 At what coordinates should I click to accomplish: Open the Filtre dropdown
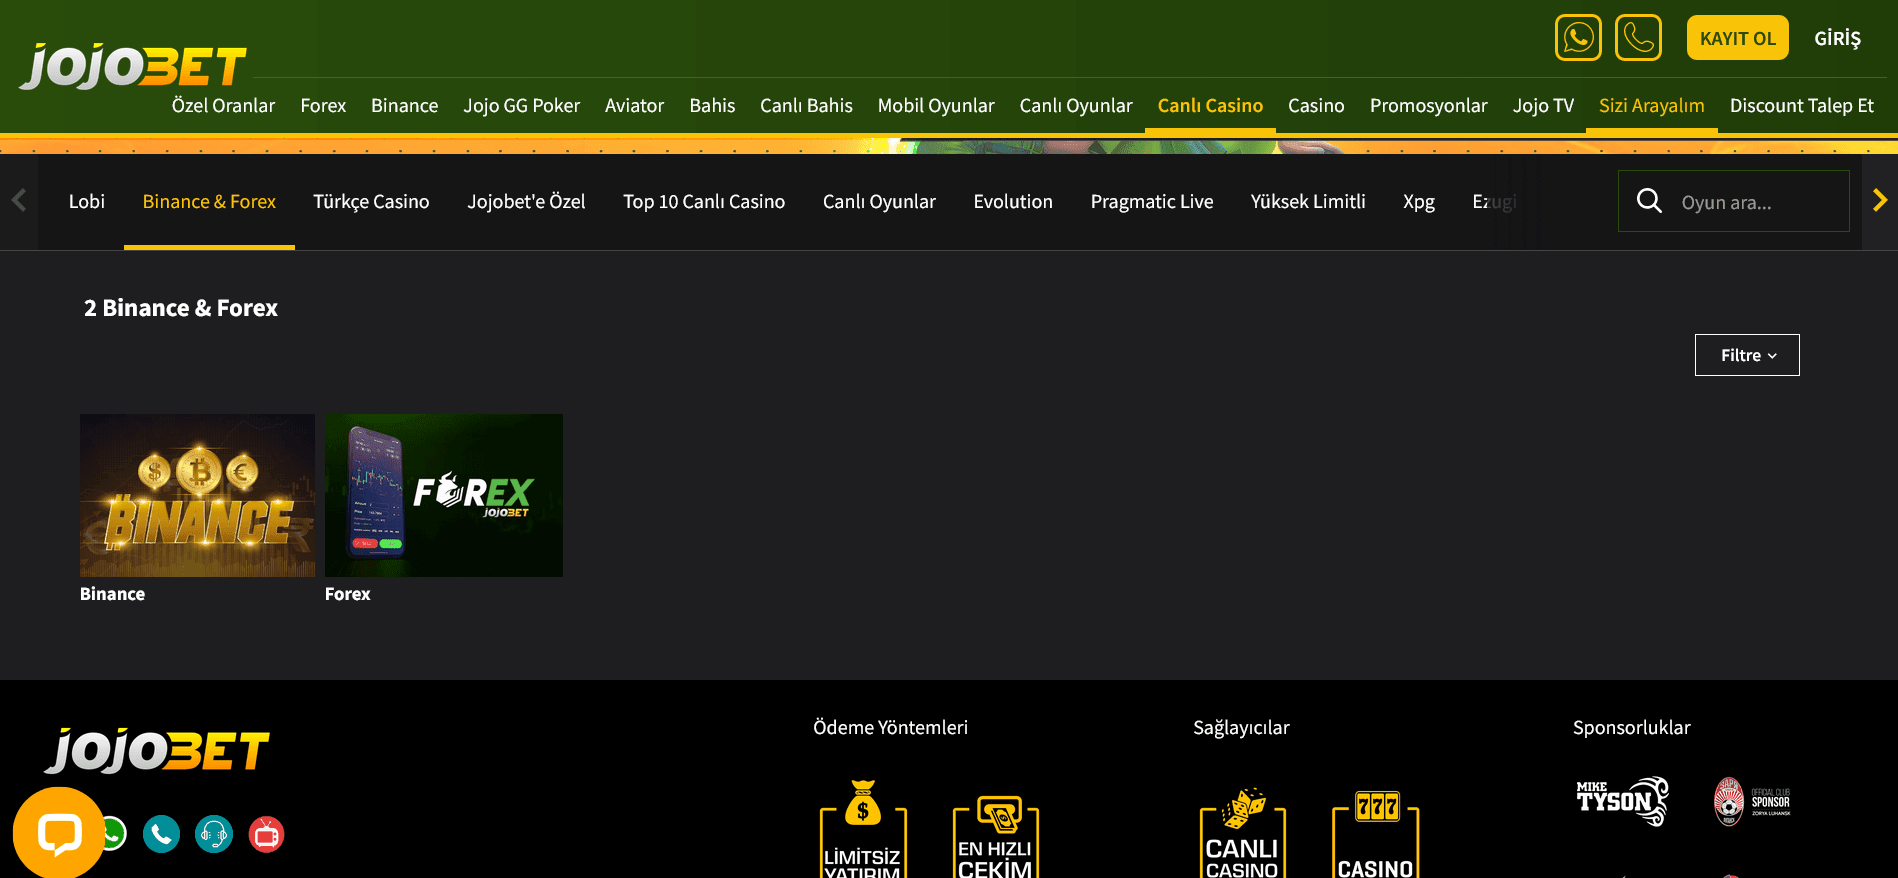point(1747,355)
